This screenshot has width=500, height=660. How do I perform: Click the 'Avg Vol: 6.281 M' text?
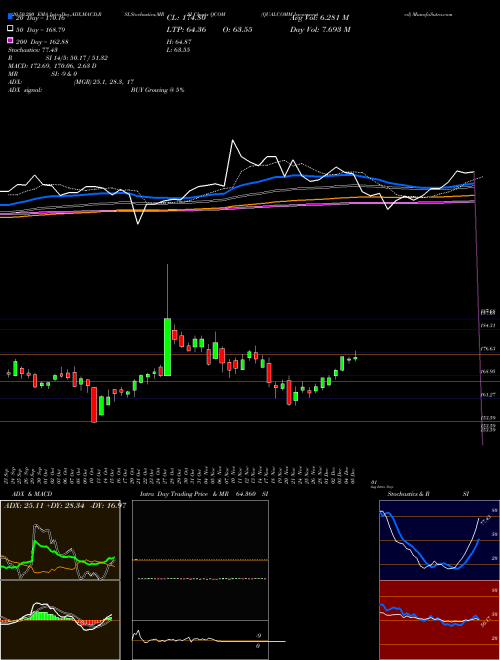(x=319, y=18)
